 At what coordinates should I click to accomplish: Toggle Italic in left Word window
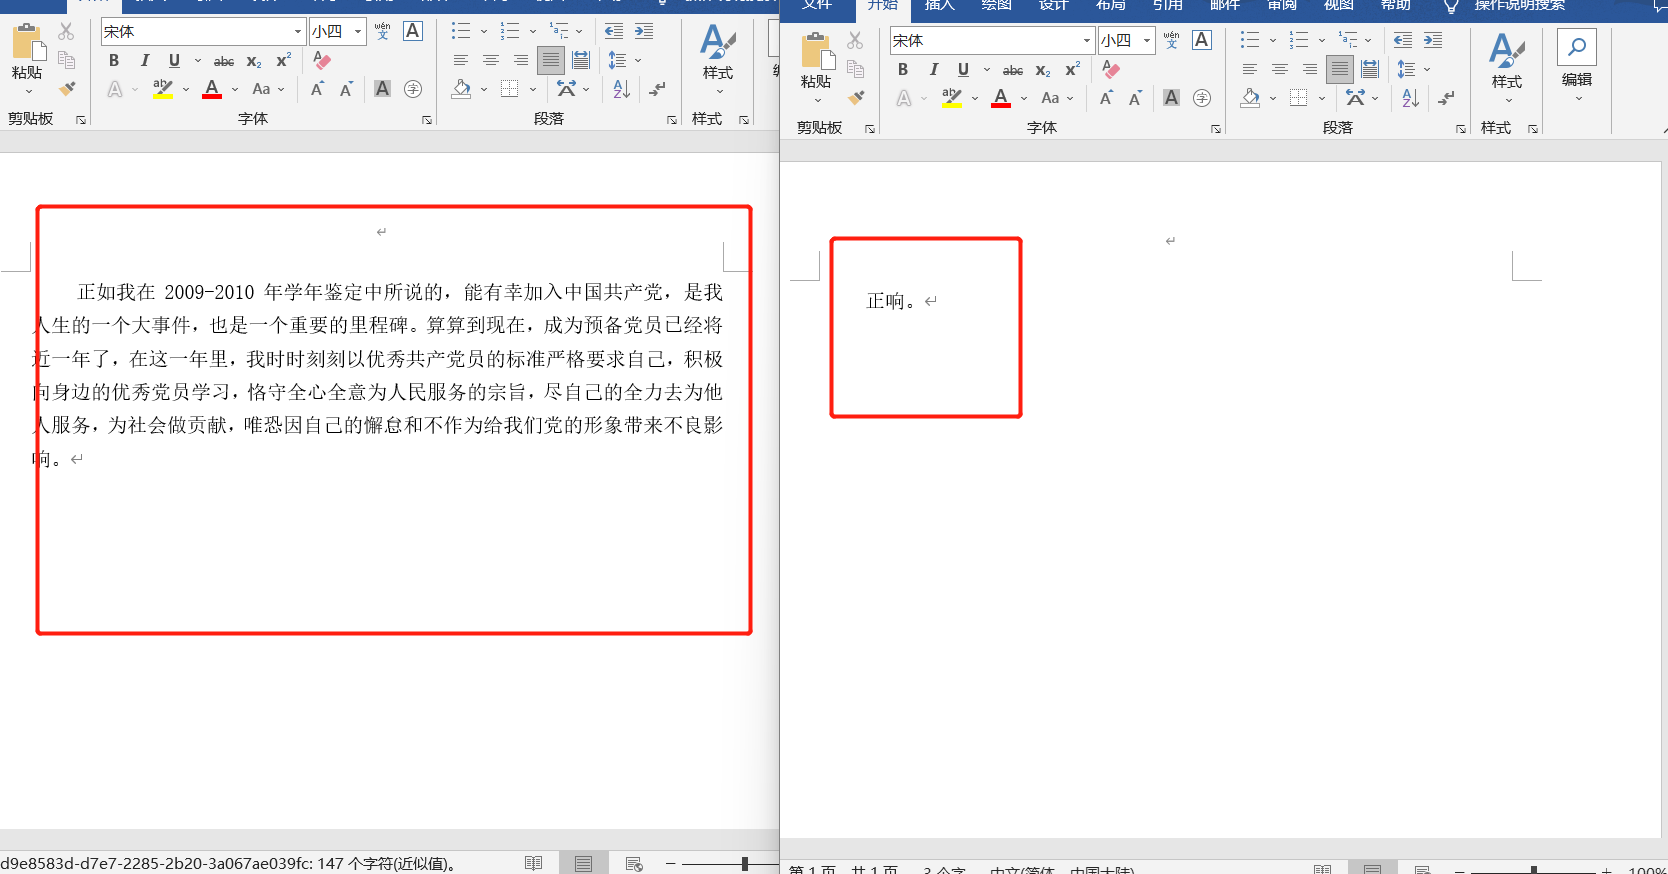tap(144, 60)
